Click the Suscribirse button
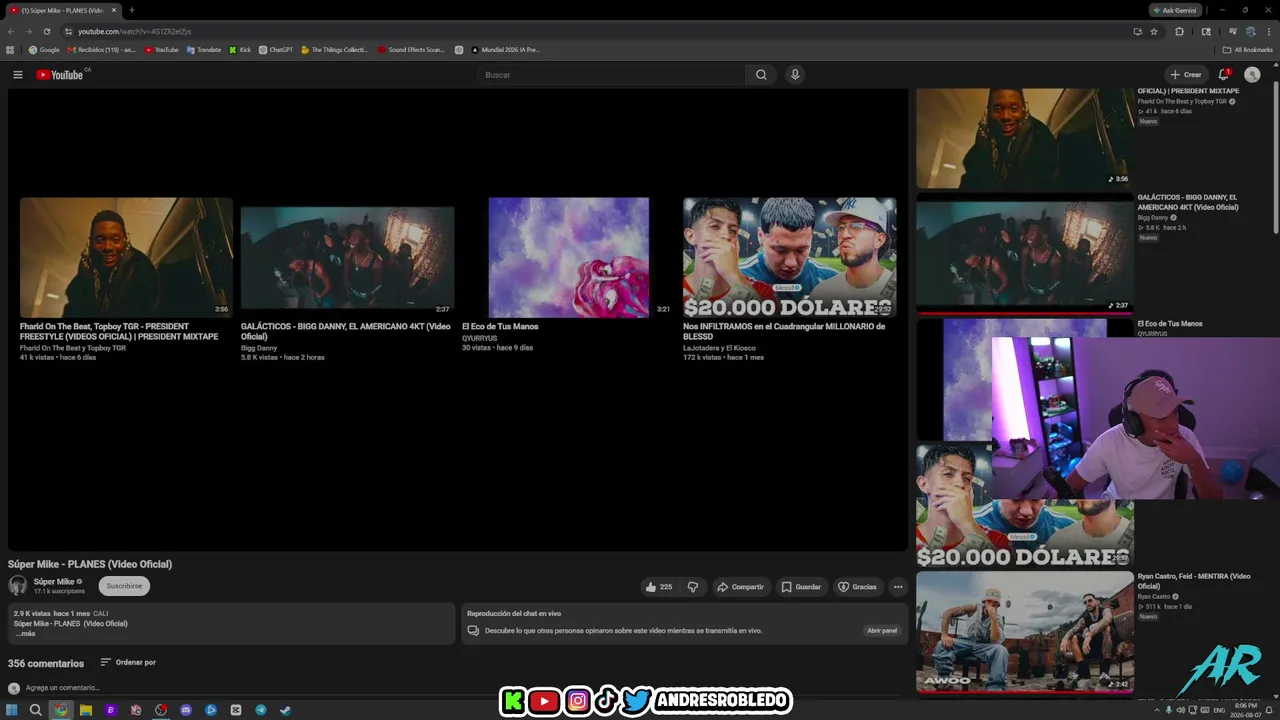 point(124,586)
